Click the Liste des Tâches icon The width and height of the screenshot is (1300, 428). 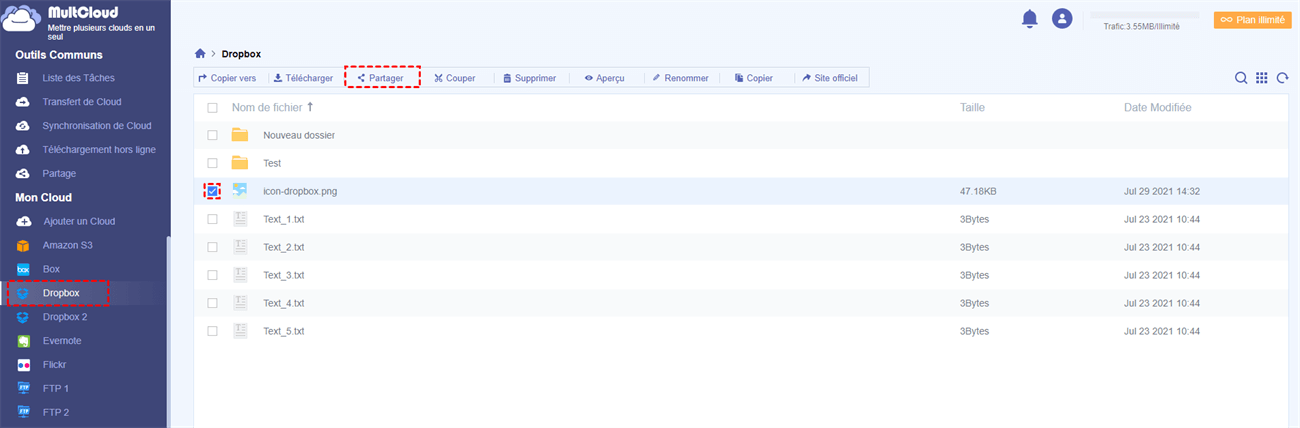[23, 78]
